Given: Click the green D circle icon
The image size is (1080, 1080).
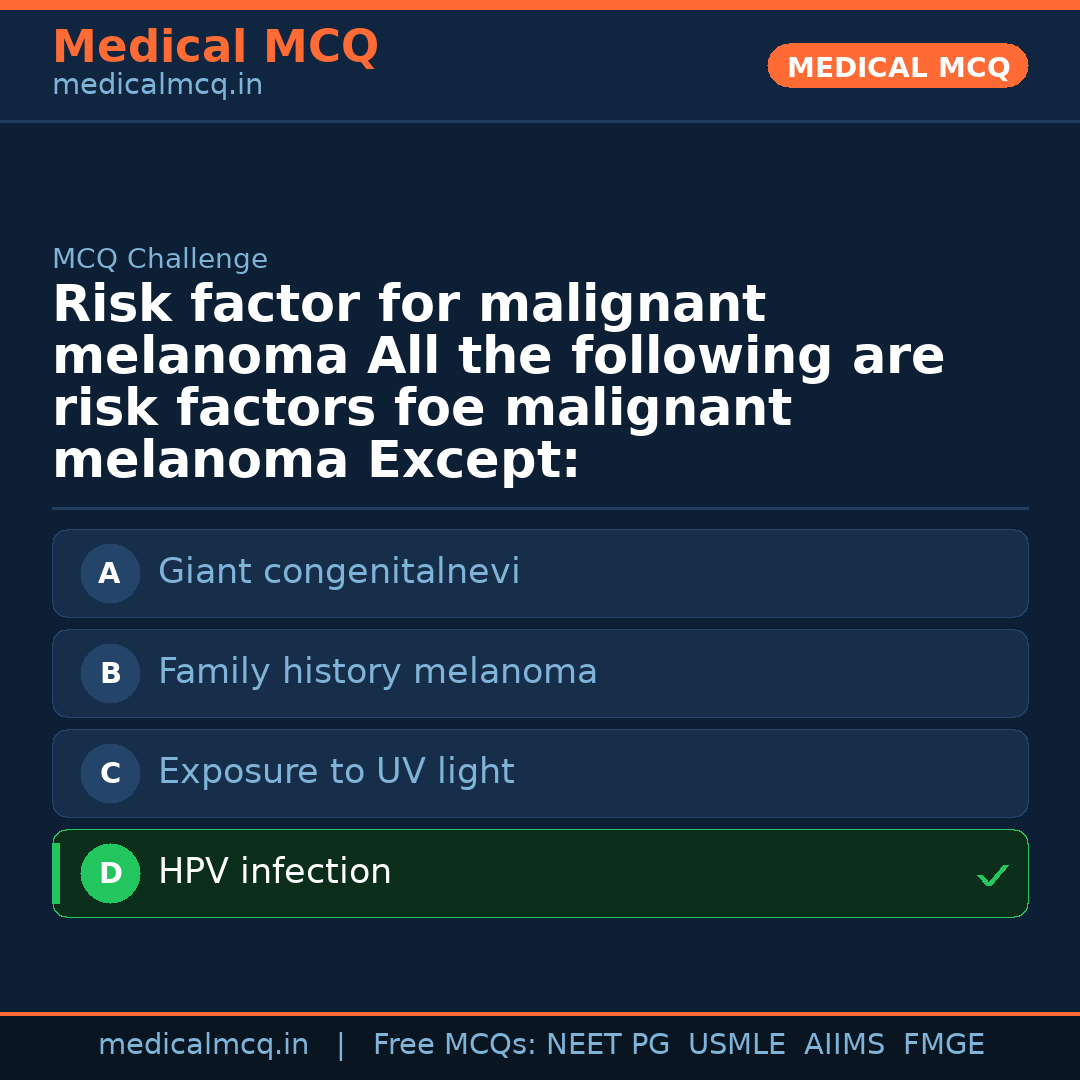Looking at the screenshot, I should point(110,873).
